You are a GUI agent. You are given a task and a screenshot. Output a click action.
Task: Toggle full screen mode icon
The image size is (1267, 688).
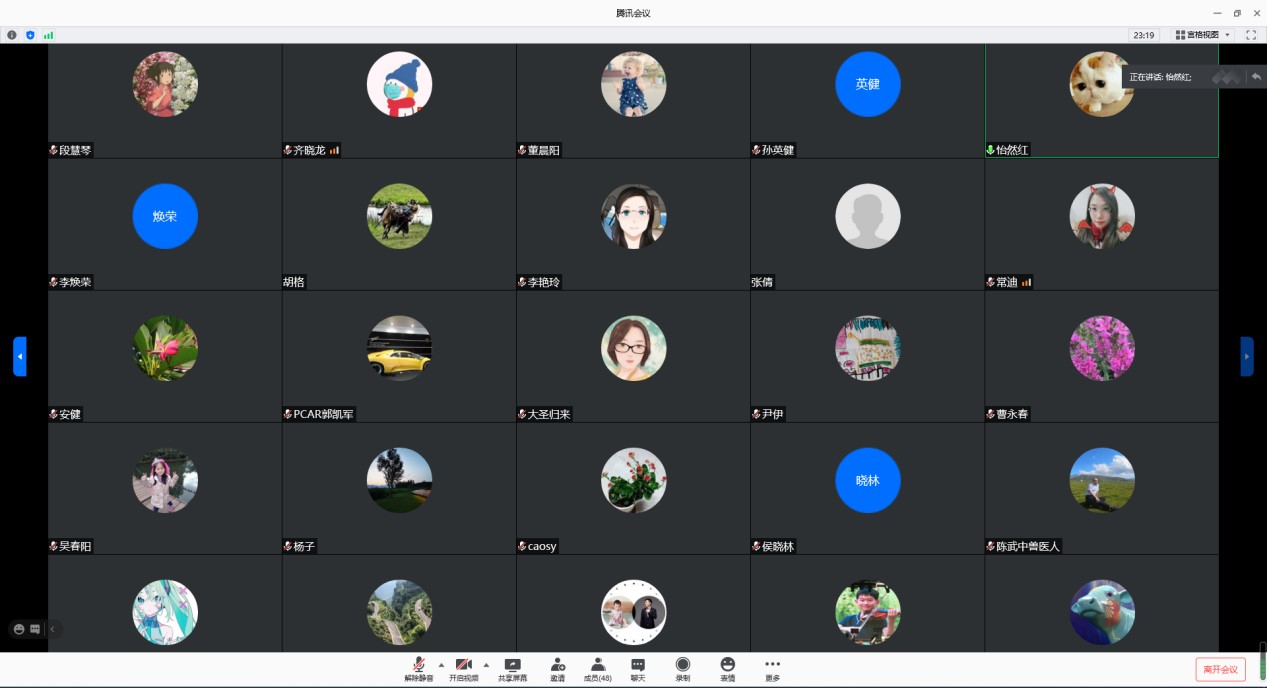[x=1250, y=35]
